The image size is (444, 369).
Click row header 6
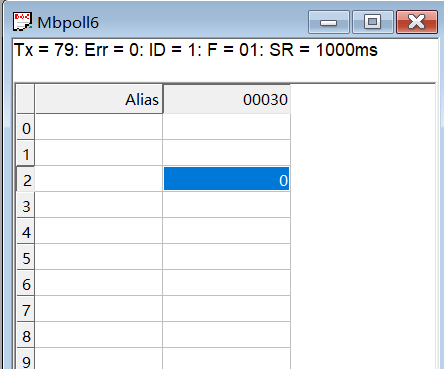pos(26,283)
